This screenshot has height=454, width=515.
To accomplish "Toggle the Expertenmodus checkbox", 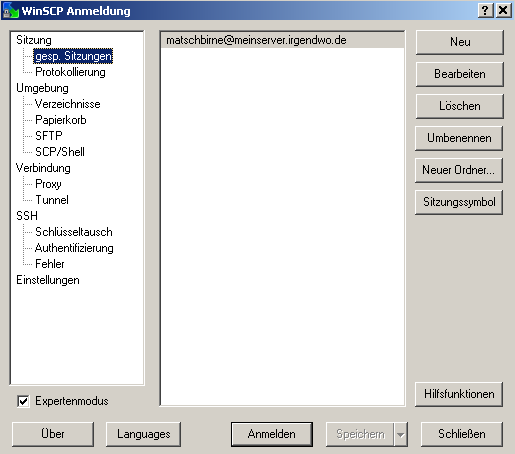I will coord(23,401).
